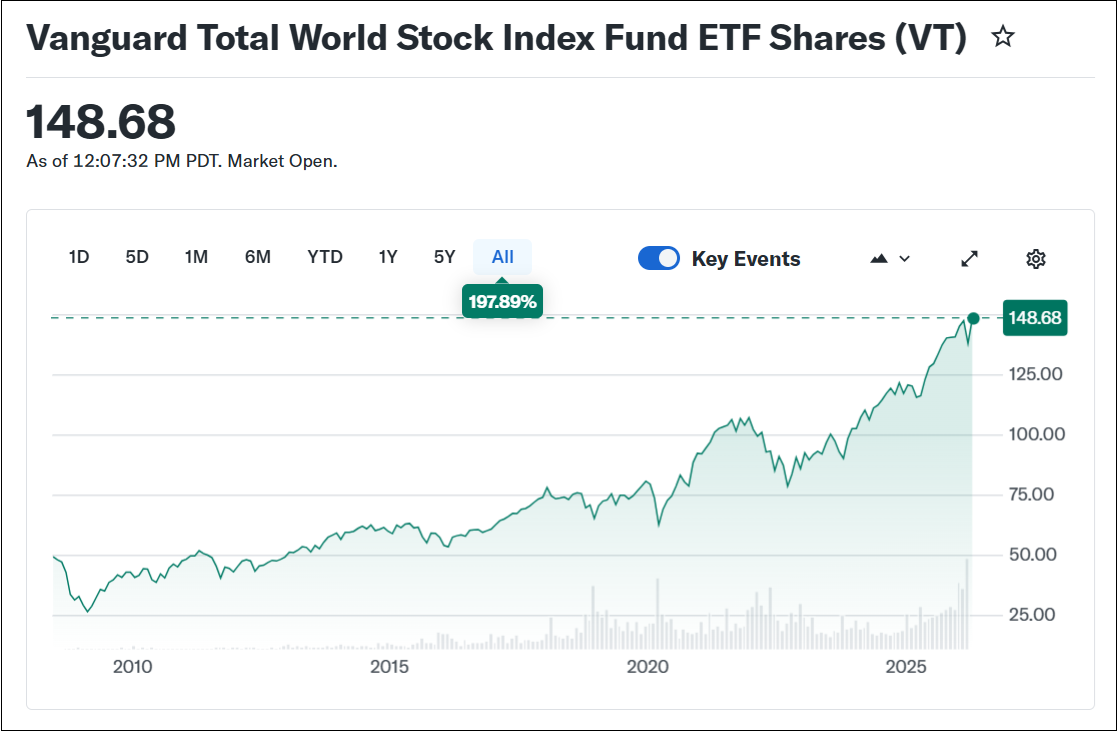Select the 1D time range
1118x733 pixels.
point(79,257)
